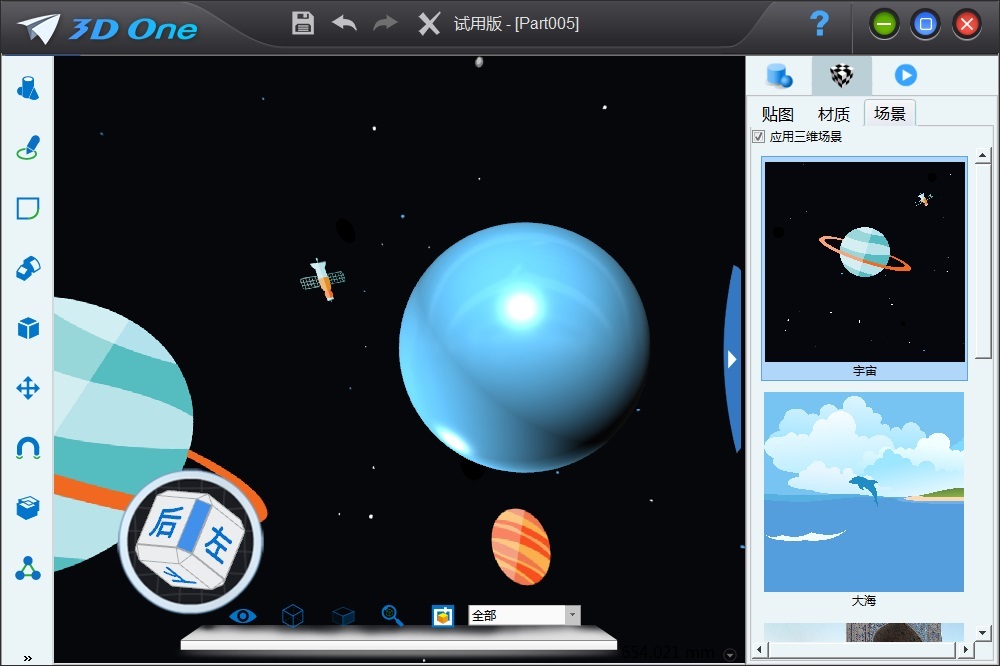Image resolution: width=1000 pixels, height=666 pixels.
Task: Open the sketch drawing tool
Action: [x=28, y=148]
